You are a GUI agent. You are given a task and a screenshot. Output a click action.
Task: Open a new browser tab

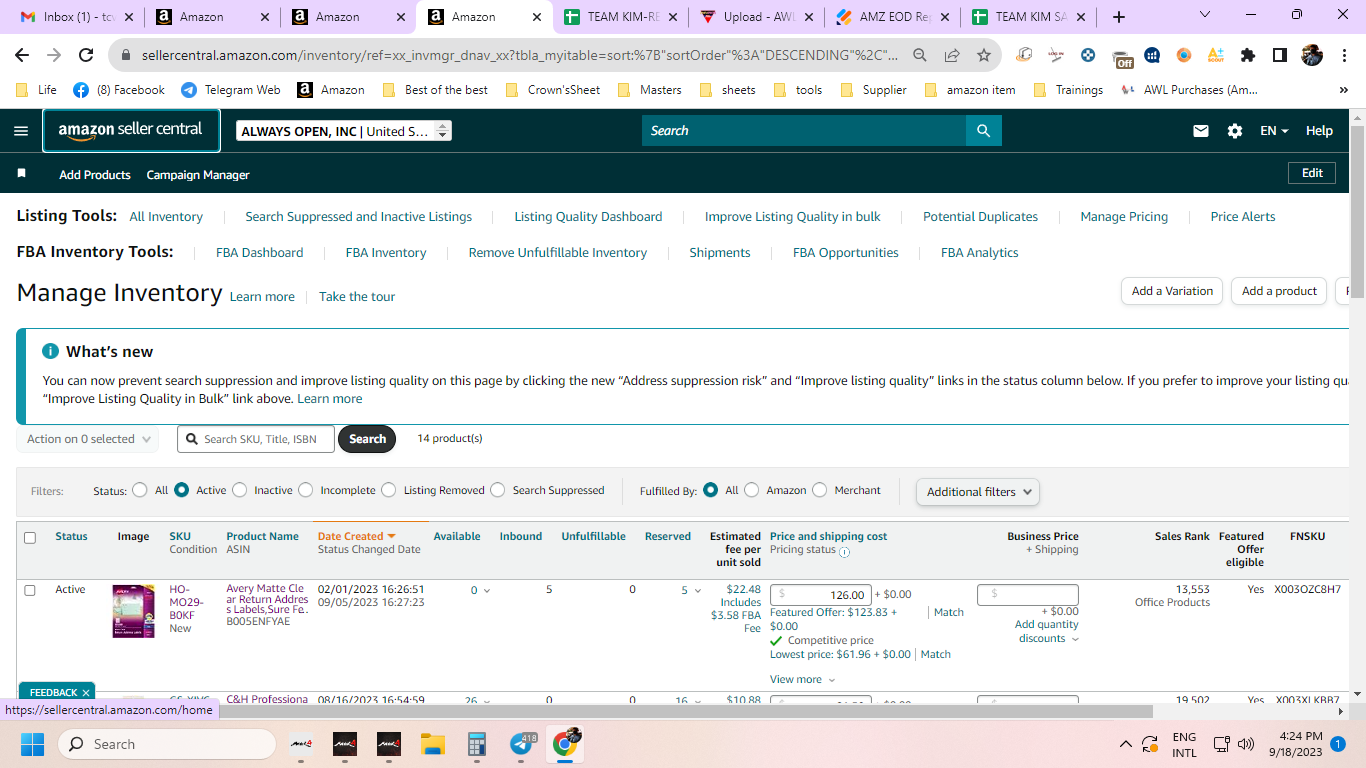(1119, 17)
